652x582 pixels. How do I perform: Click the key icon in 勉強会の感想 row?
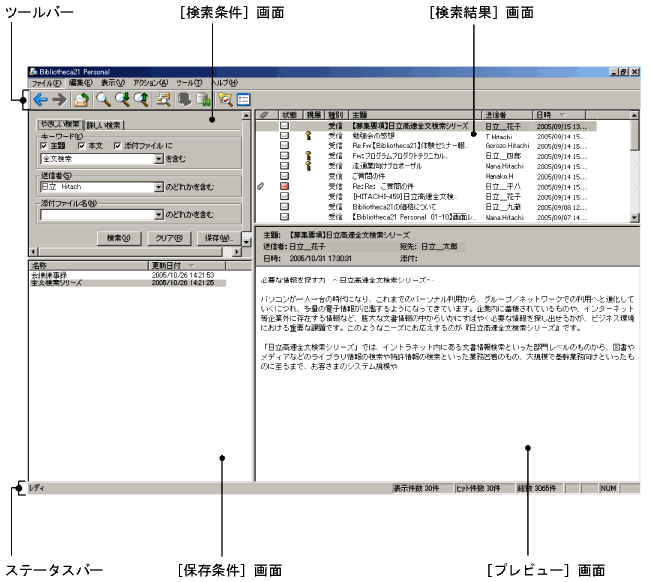pos(309,136)
